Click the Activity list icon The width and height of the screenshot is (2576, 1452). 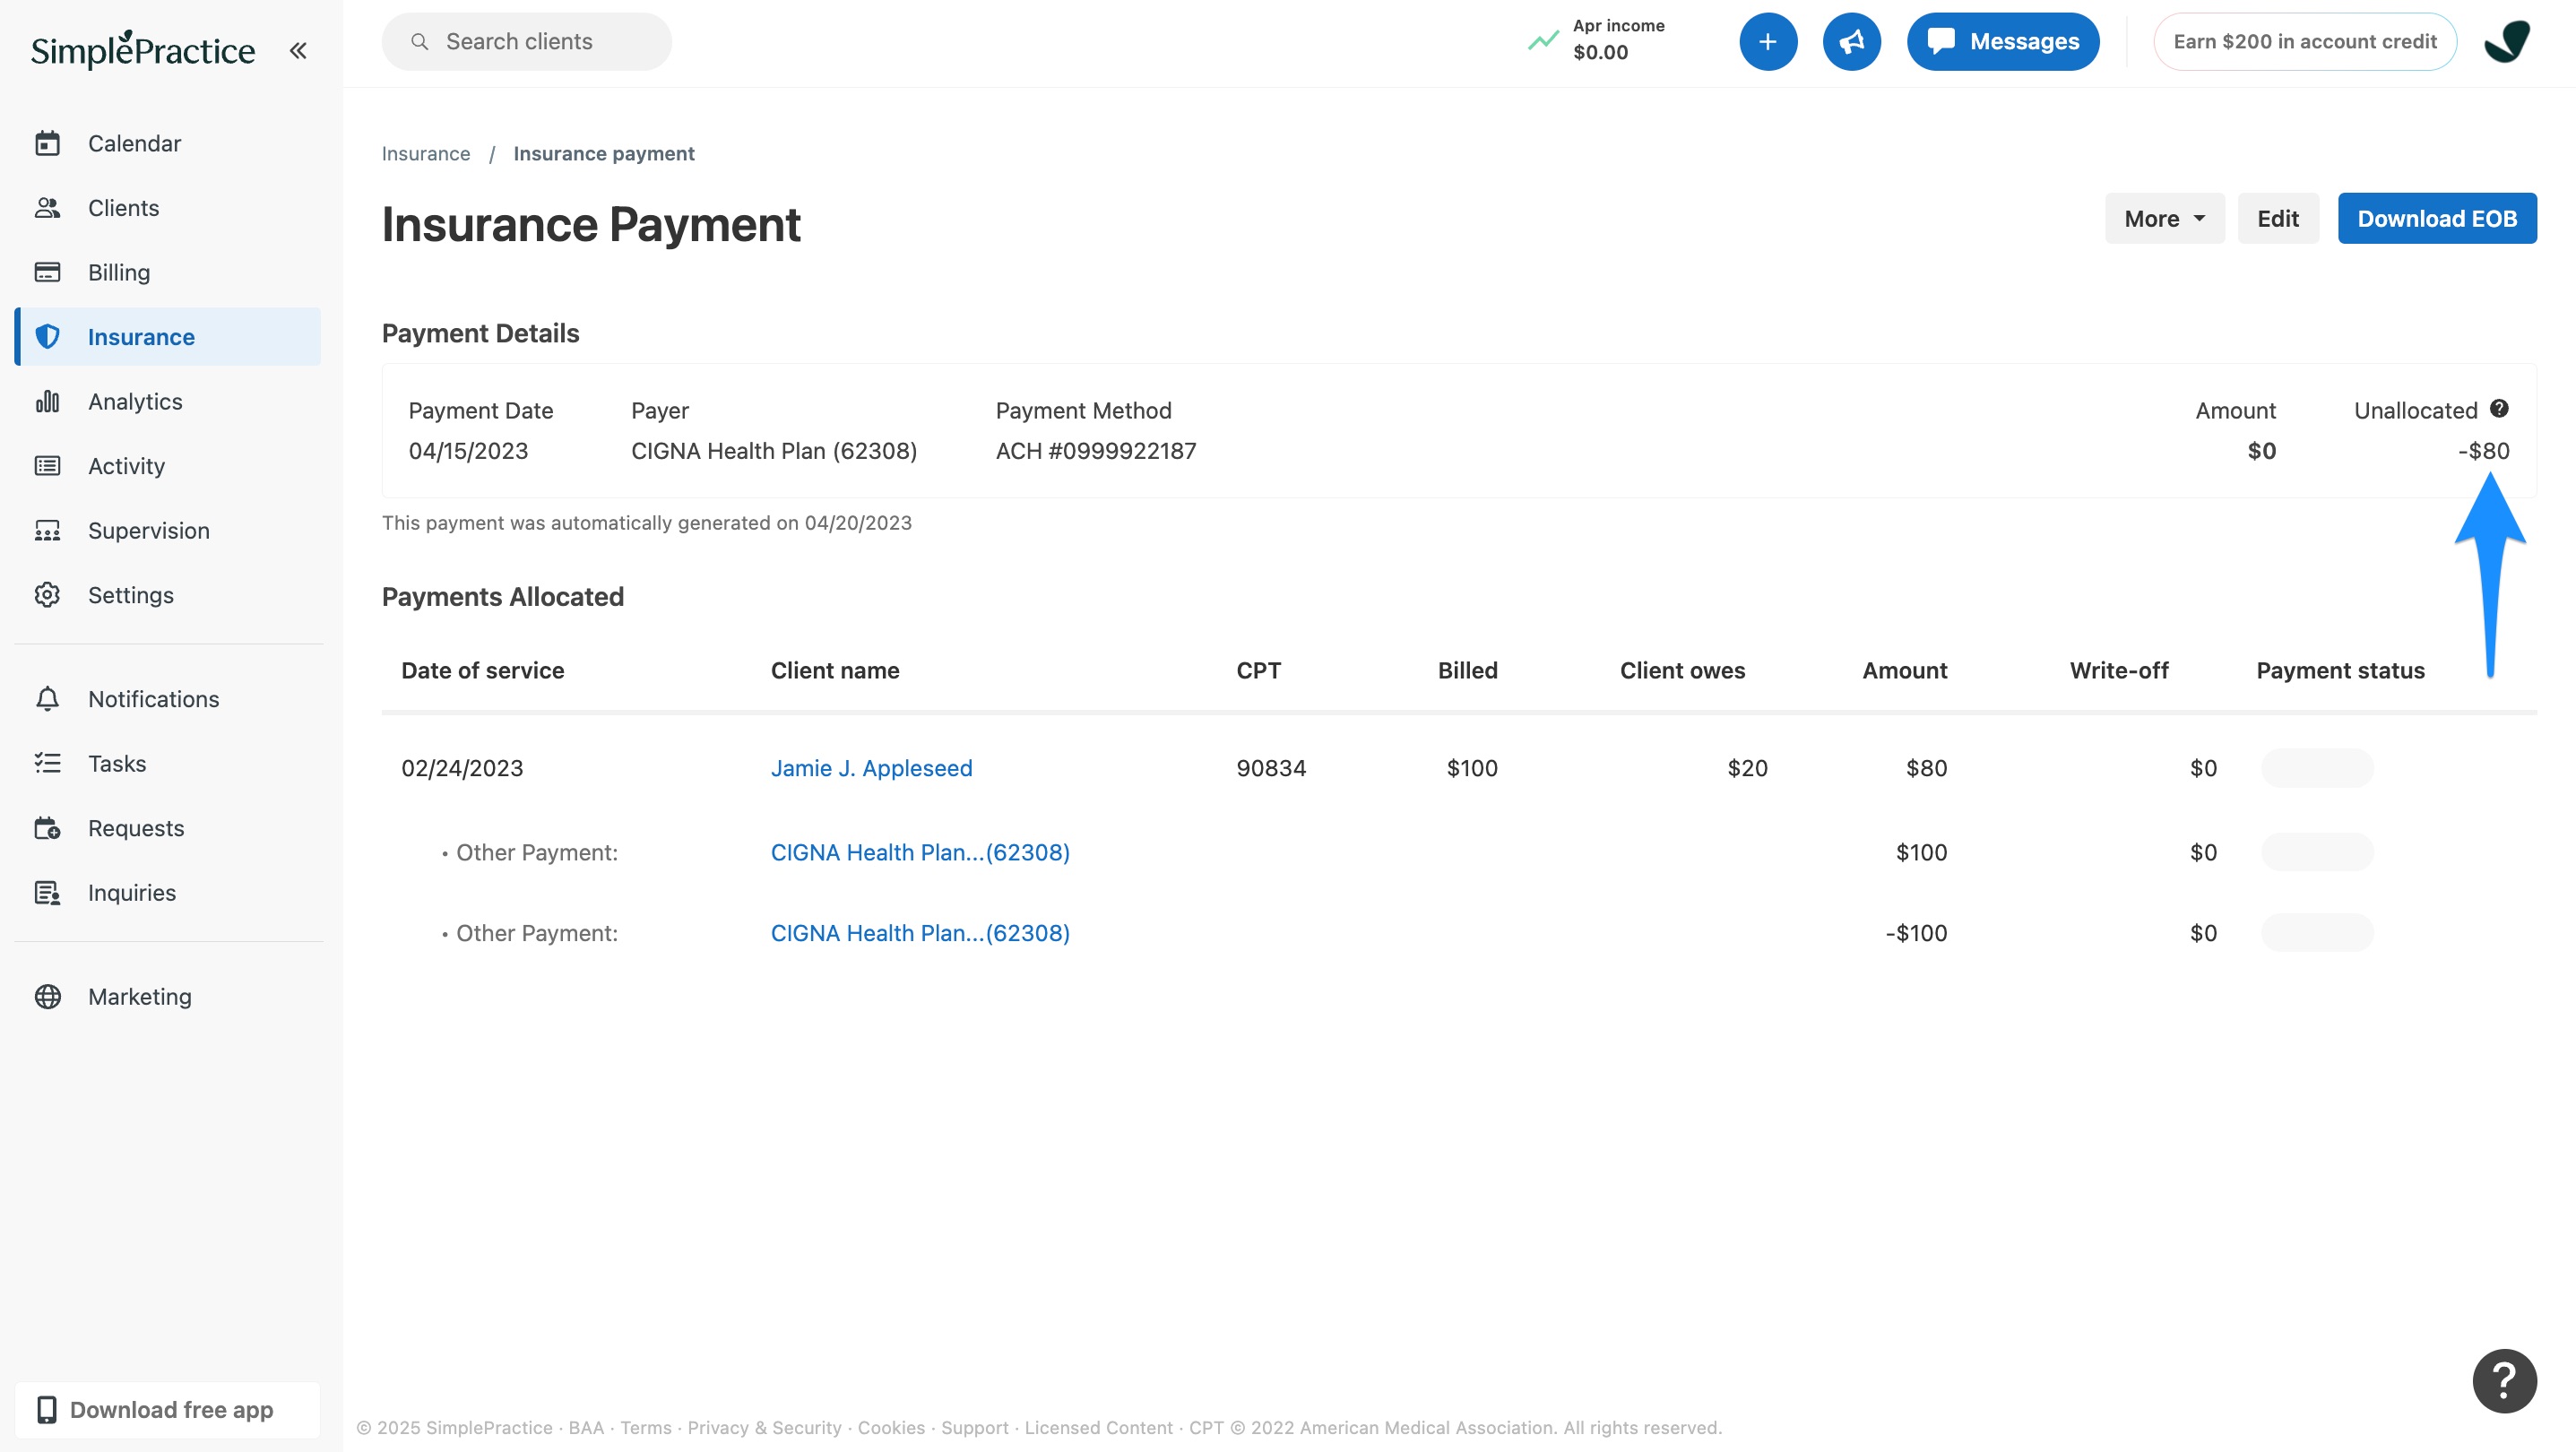tap(47, 466)
